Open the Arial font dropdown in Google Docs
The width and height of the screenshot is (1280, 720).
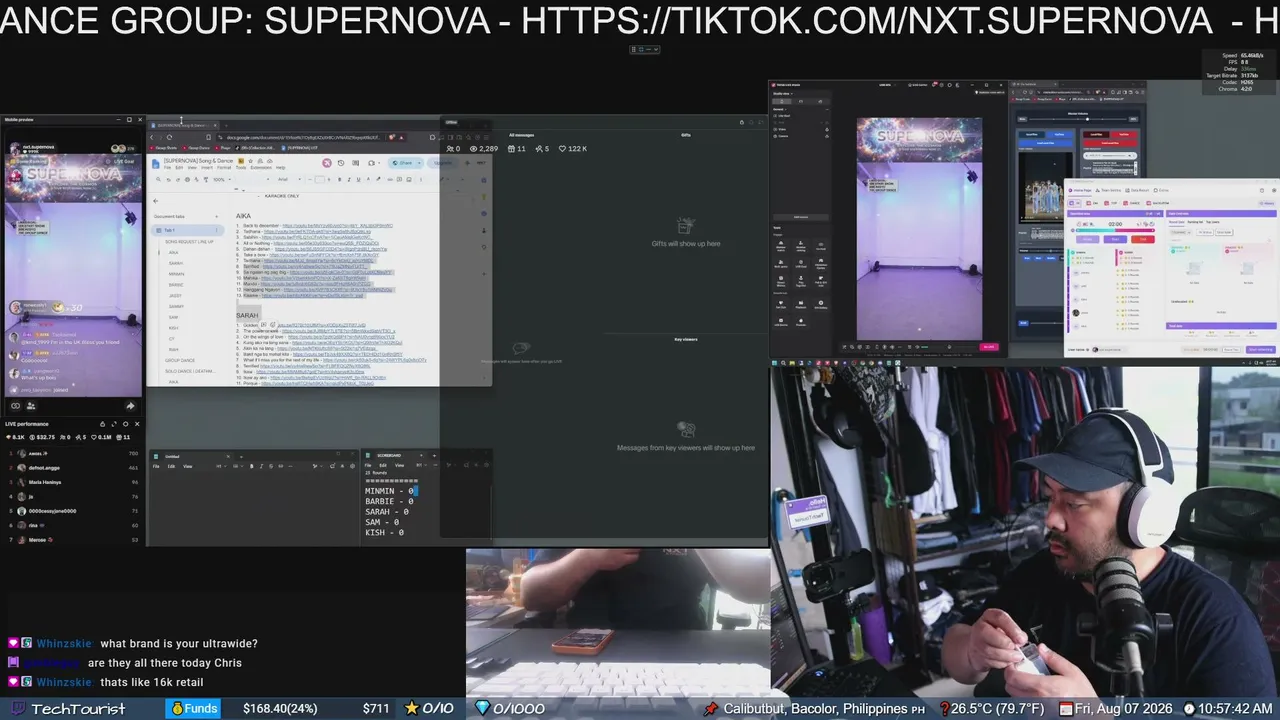287,180
